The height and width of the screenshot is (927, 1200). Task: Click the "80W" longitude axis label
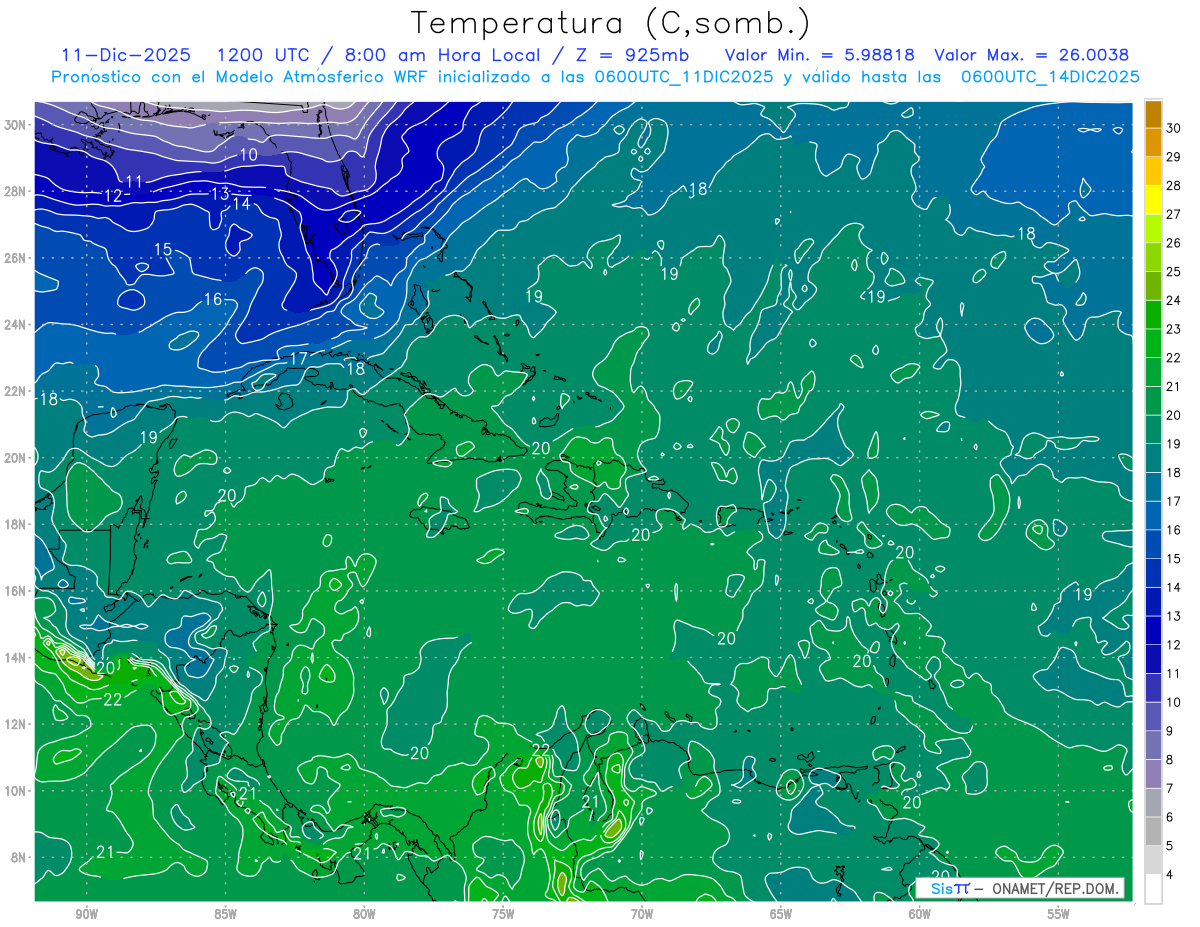[364, 914]
